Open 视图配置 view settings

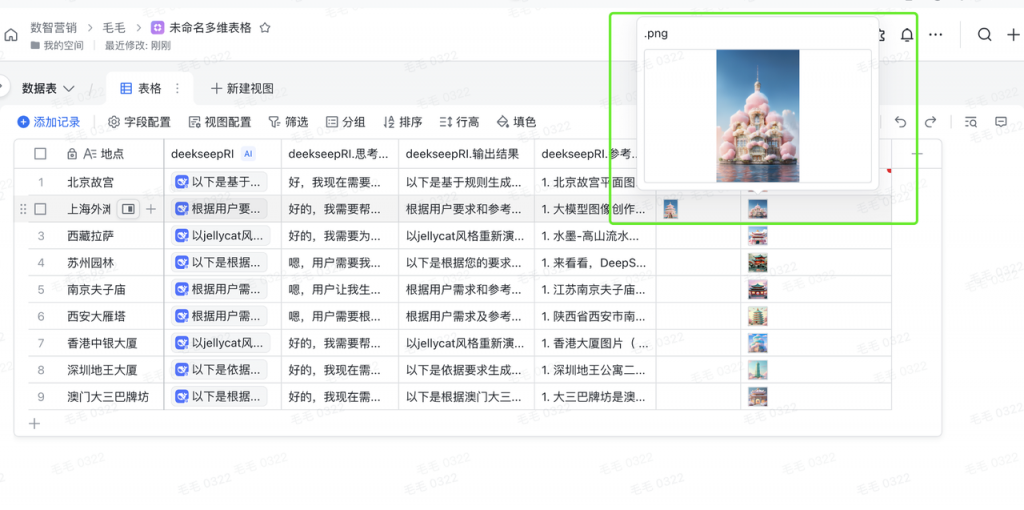click(219, 121)
